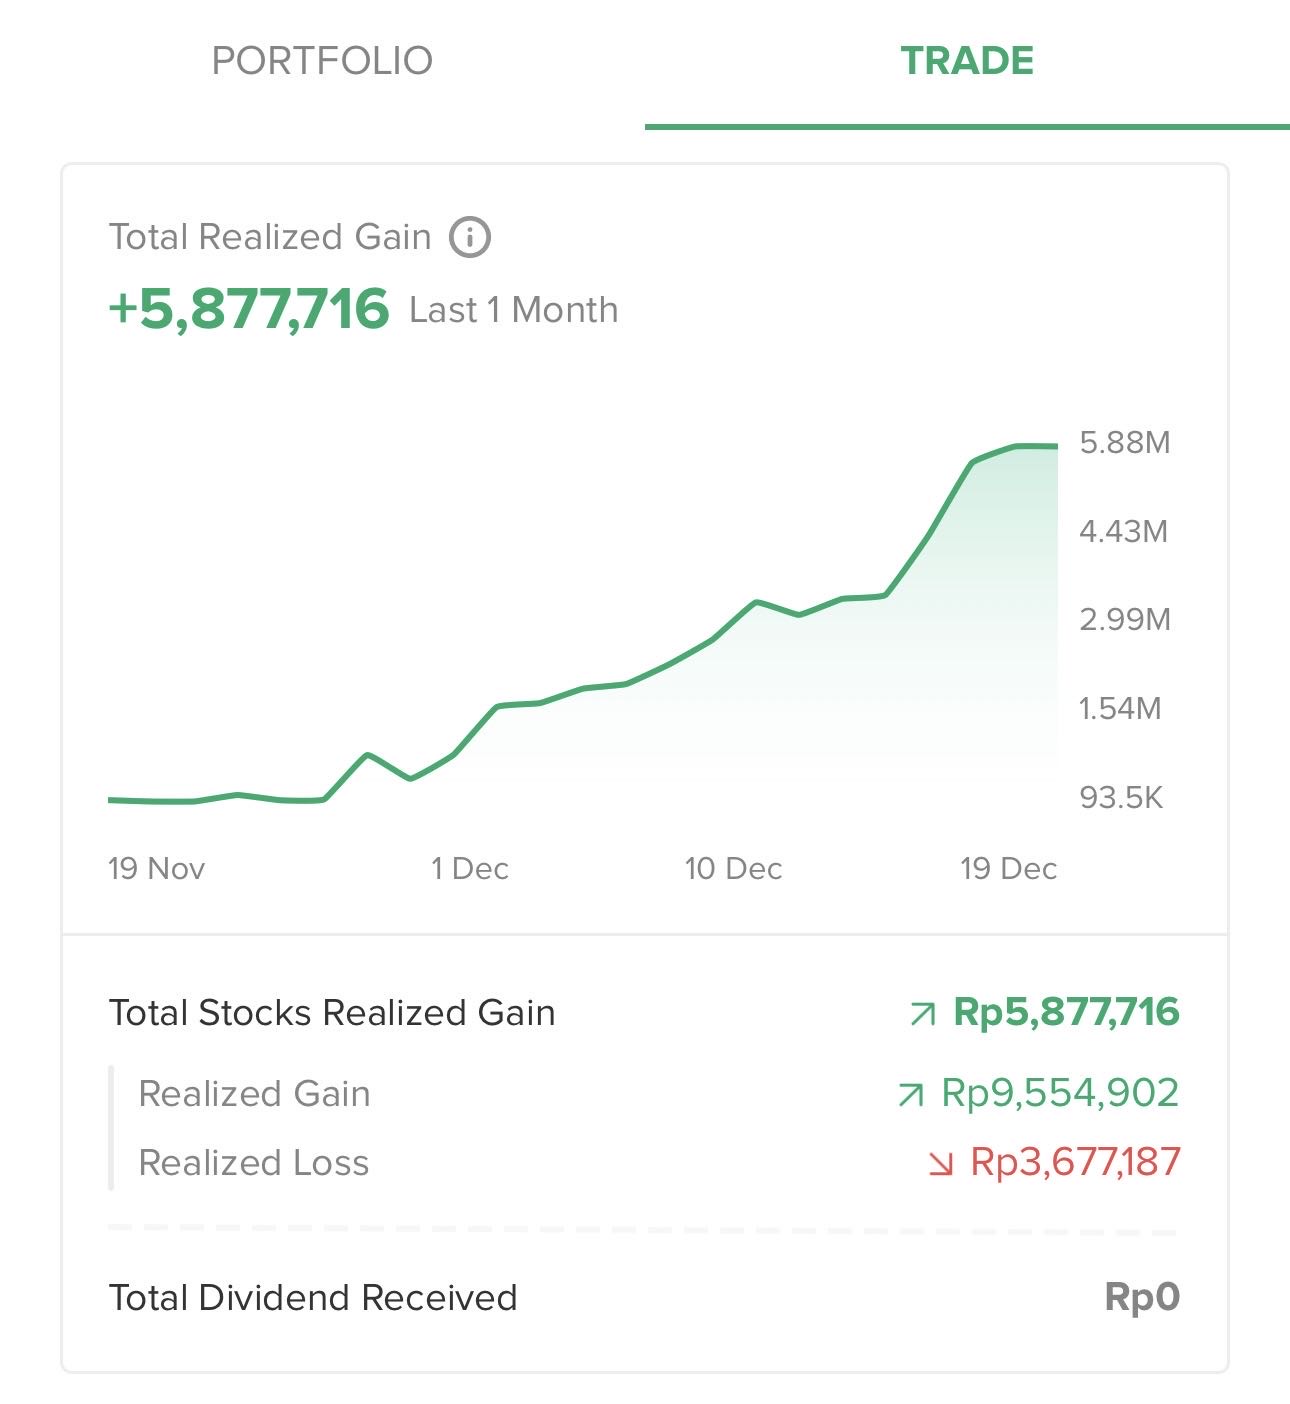This screenshot has width=1290, height=1404.
Task: Tap the Total Stocks Realized Gain row
Action: 332,1013
